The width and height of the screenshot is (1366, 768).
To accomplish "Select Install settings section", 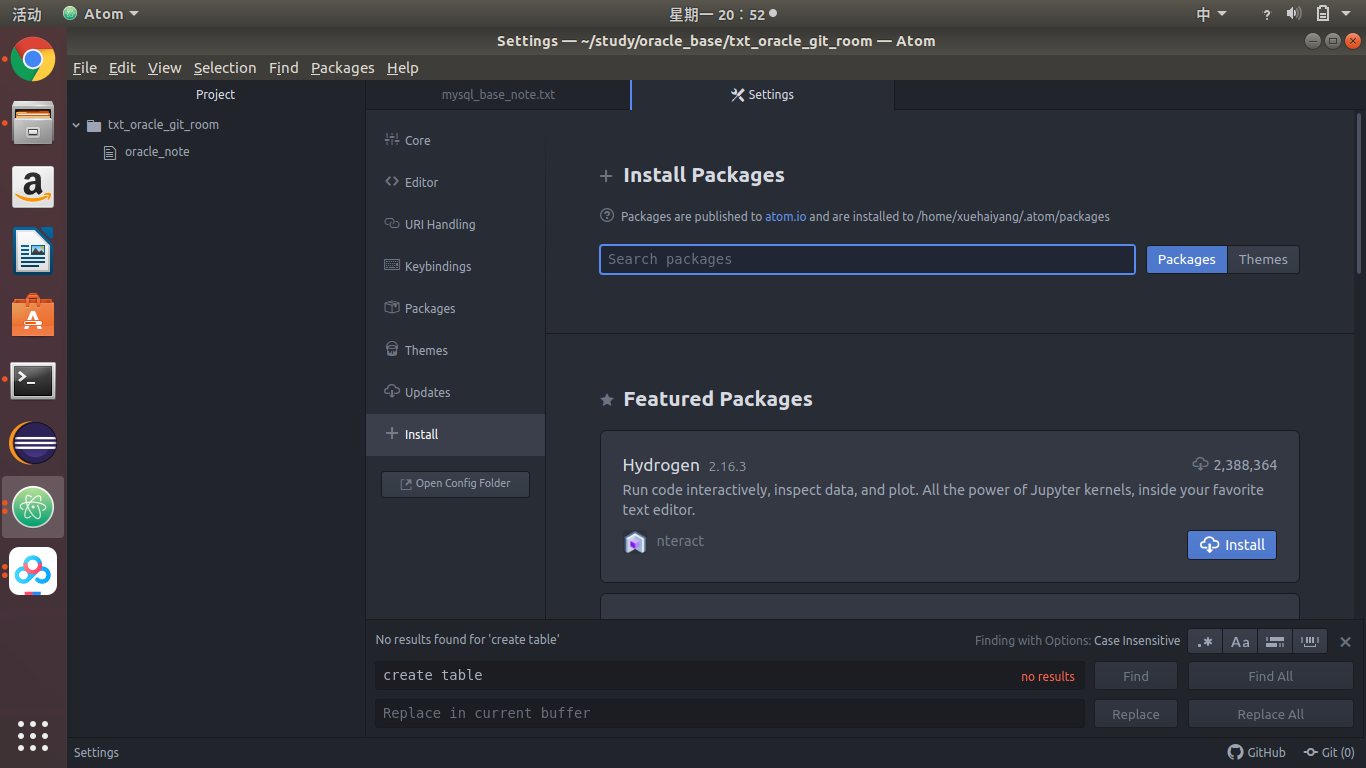I will pyautogui.click(x=456, y=434).
